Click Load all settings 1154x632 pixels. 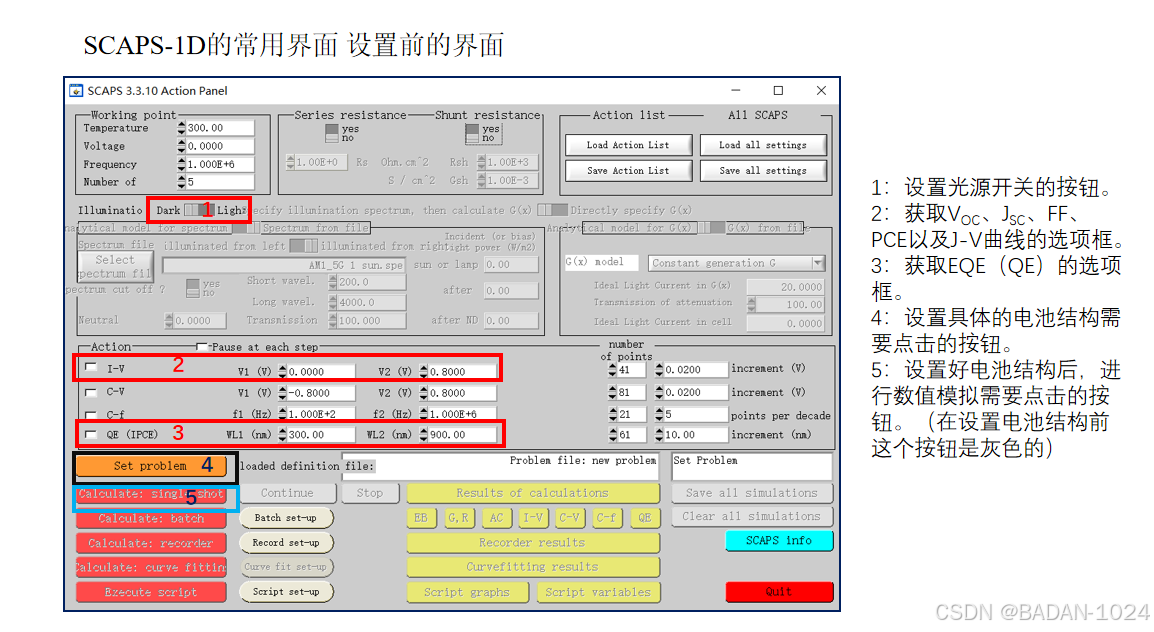[x=762, y=145]
